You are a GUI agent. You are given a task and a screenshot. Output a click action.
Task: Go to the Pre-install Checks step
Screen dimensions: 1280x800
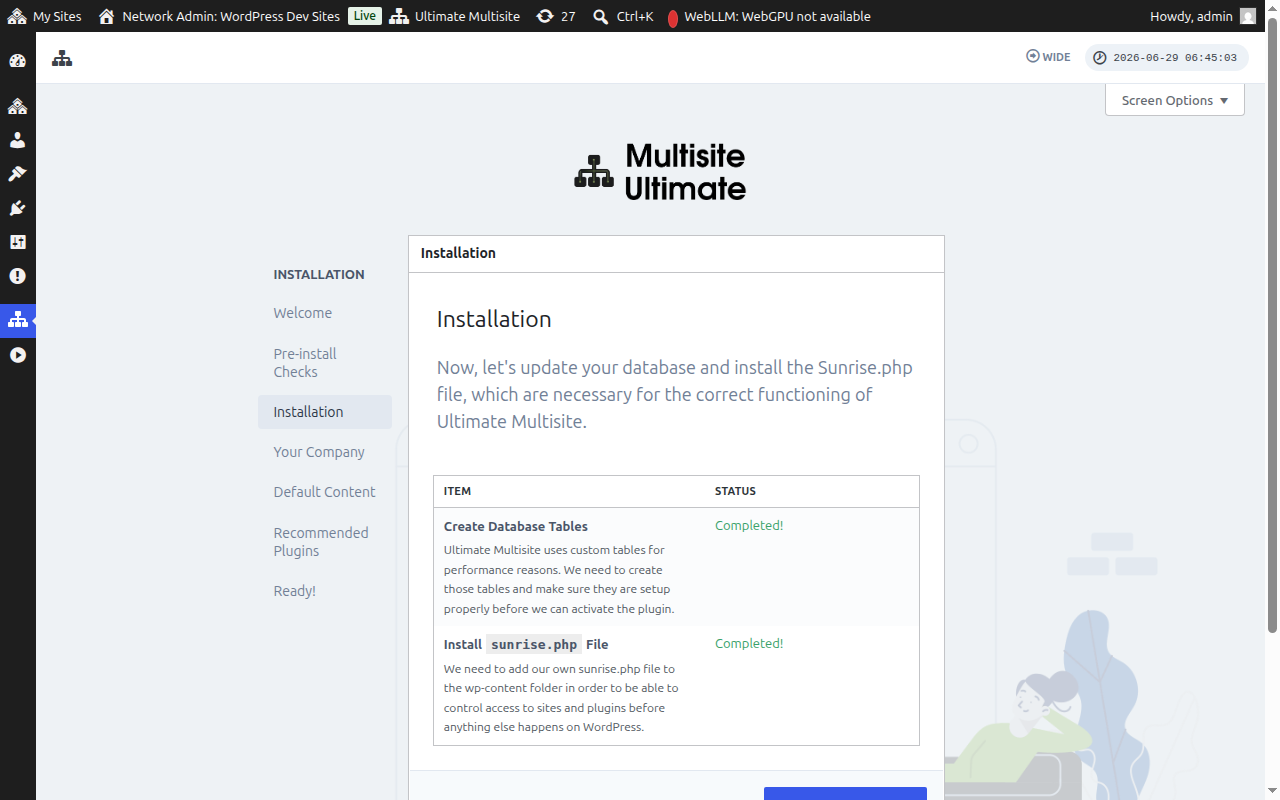[305, 363]
